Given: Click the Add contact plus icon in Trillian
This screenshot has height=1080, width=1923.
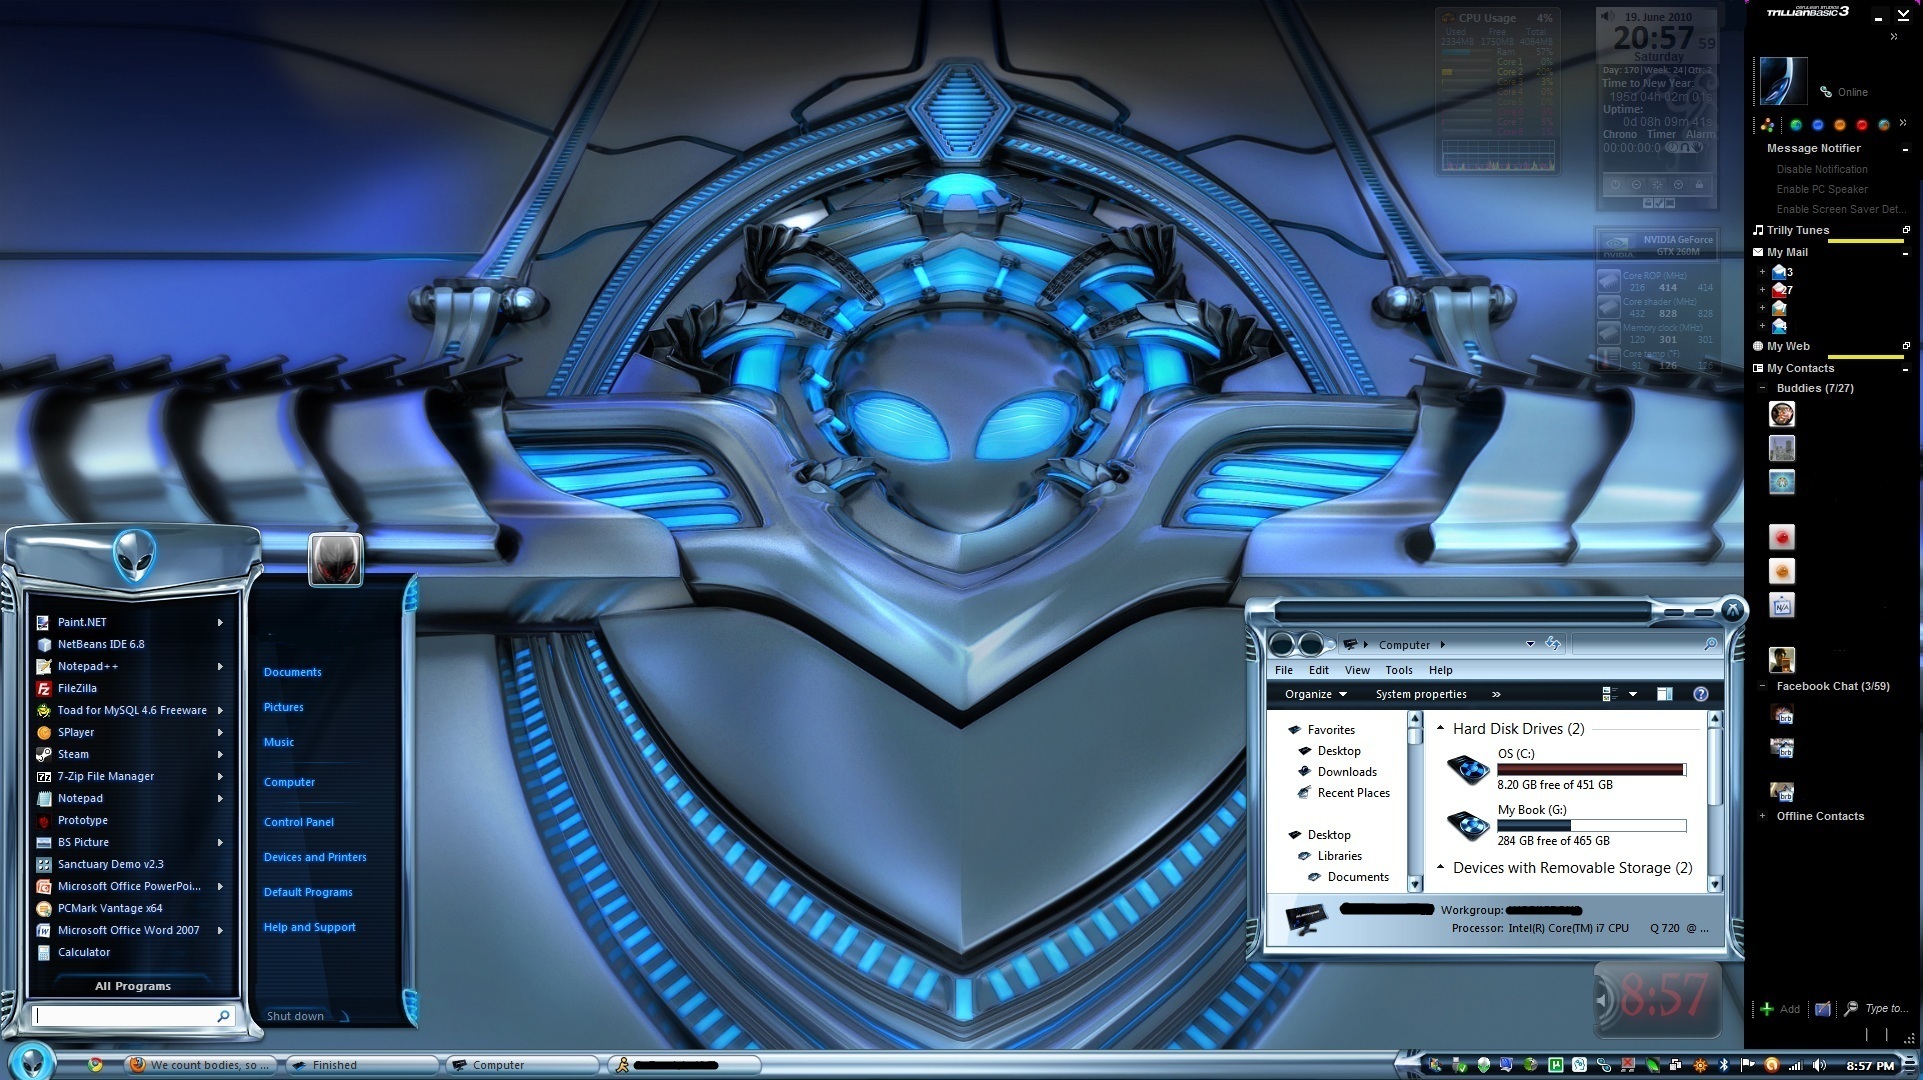Looking at the screenshot, I should click(1767, 1009).
